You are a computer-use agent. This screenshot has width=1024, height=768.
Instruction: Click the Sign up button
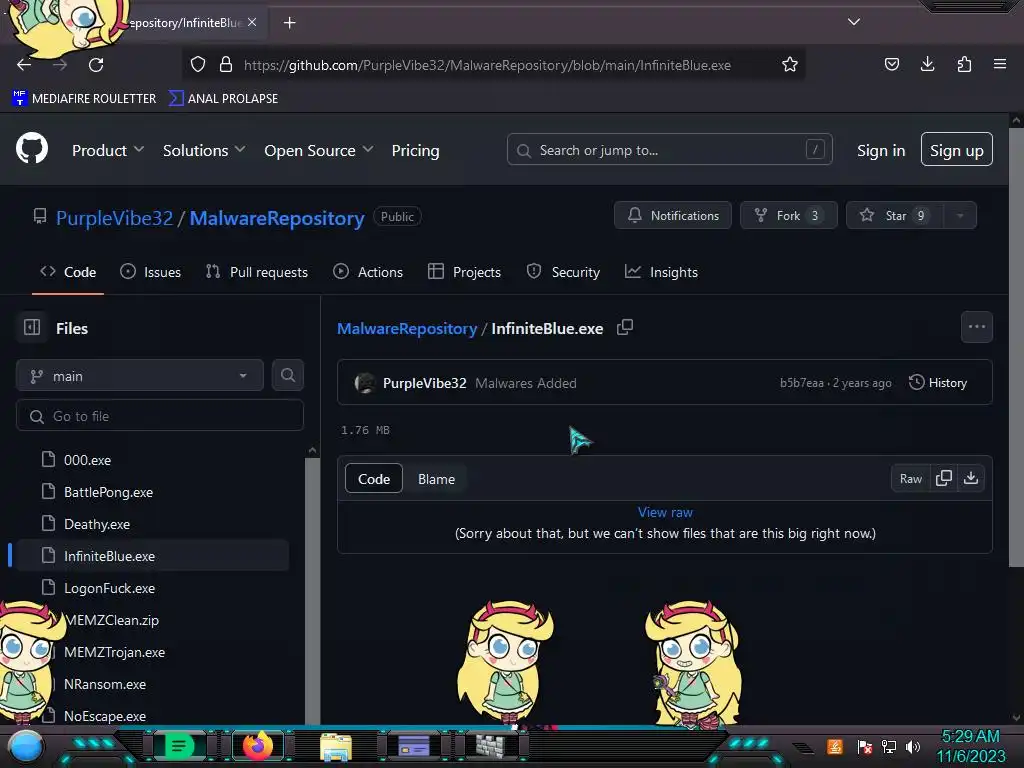click(x=957, y=150)
